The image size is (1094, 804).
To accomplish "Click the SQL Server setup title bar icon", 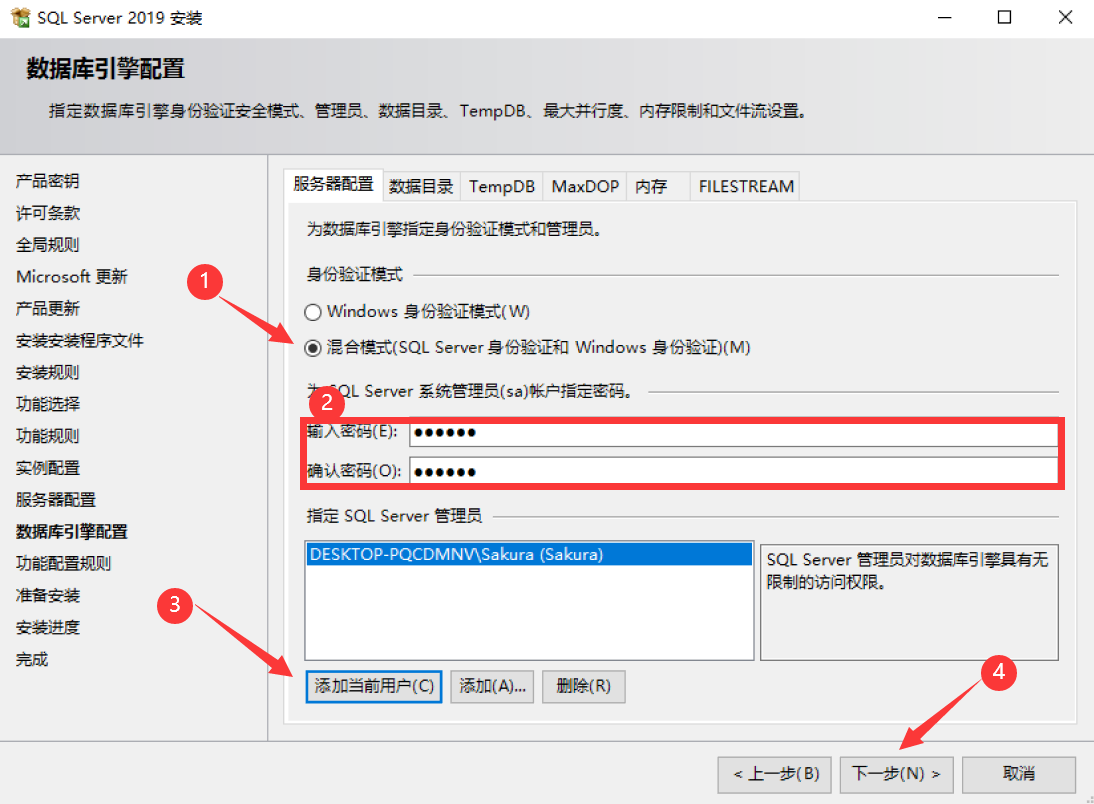I will coord(20,17).
